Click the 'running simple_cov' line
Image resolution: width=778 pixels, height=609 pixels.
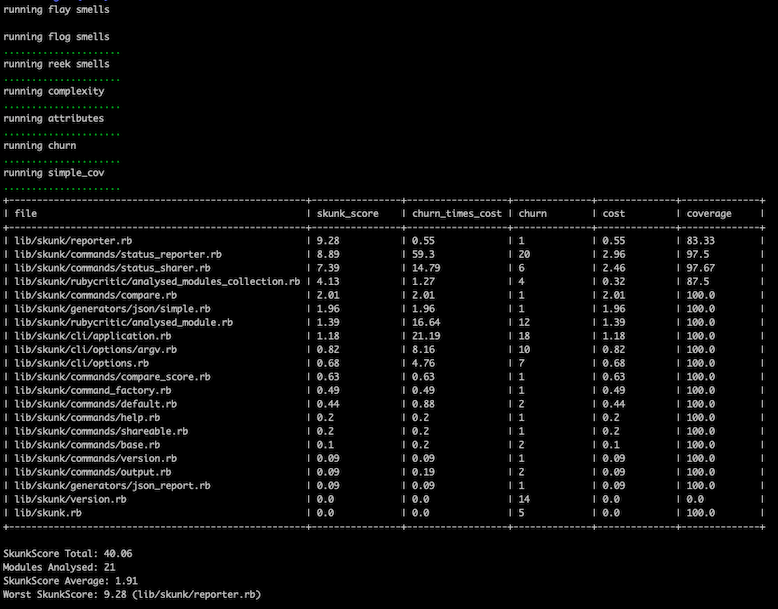[x=54, y=173]
